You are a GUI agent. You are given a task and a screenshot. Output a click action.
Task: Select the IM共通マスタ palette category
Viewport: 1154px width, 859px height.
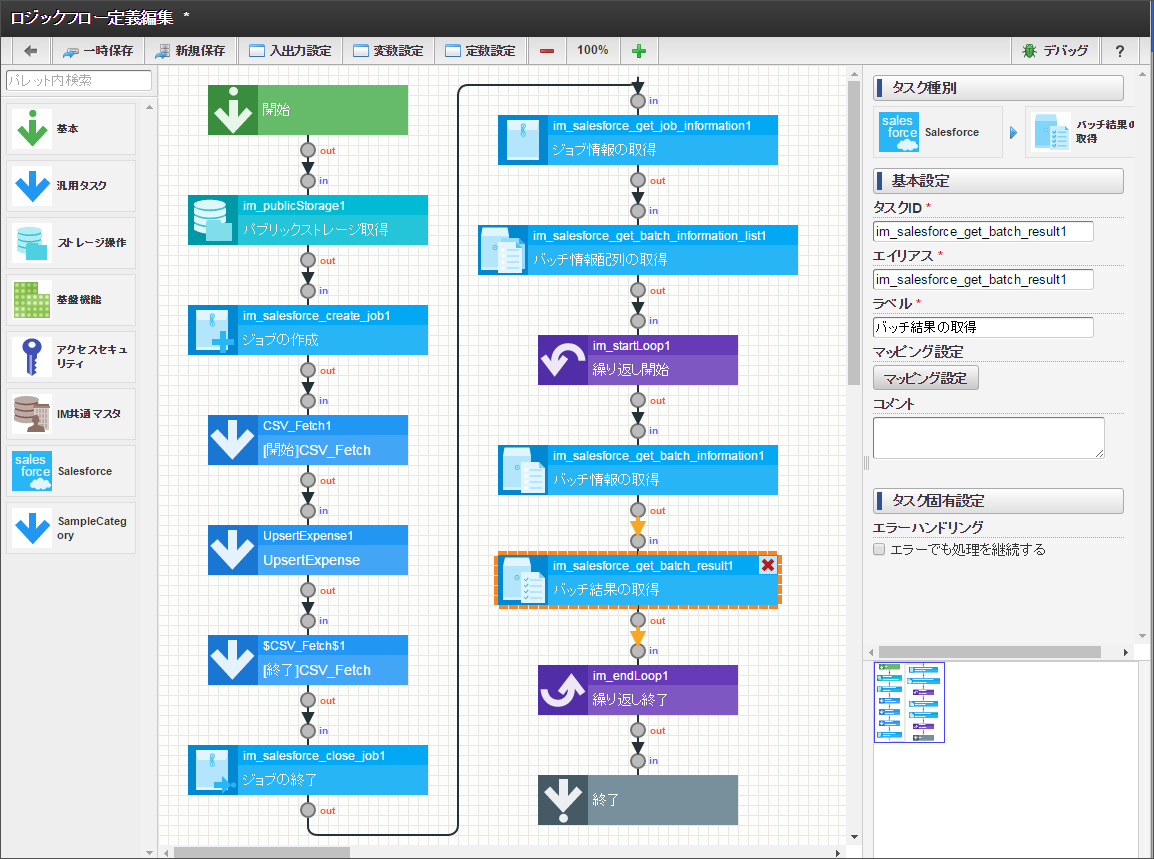[x=71, y=414]
